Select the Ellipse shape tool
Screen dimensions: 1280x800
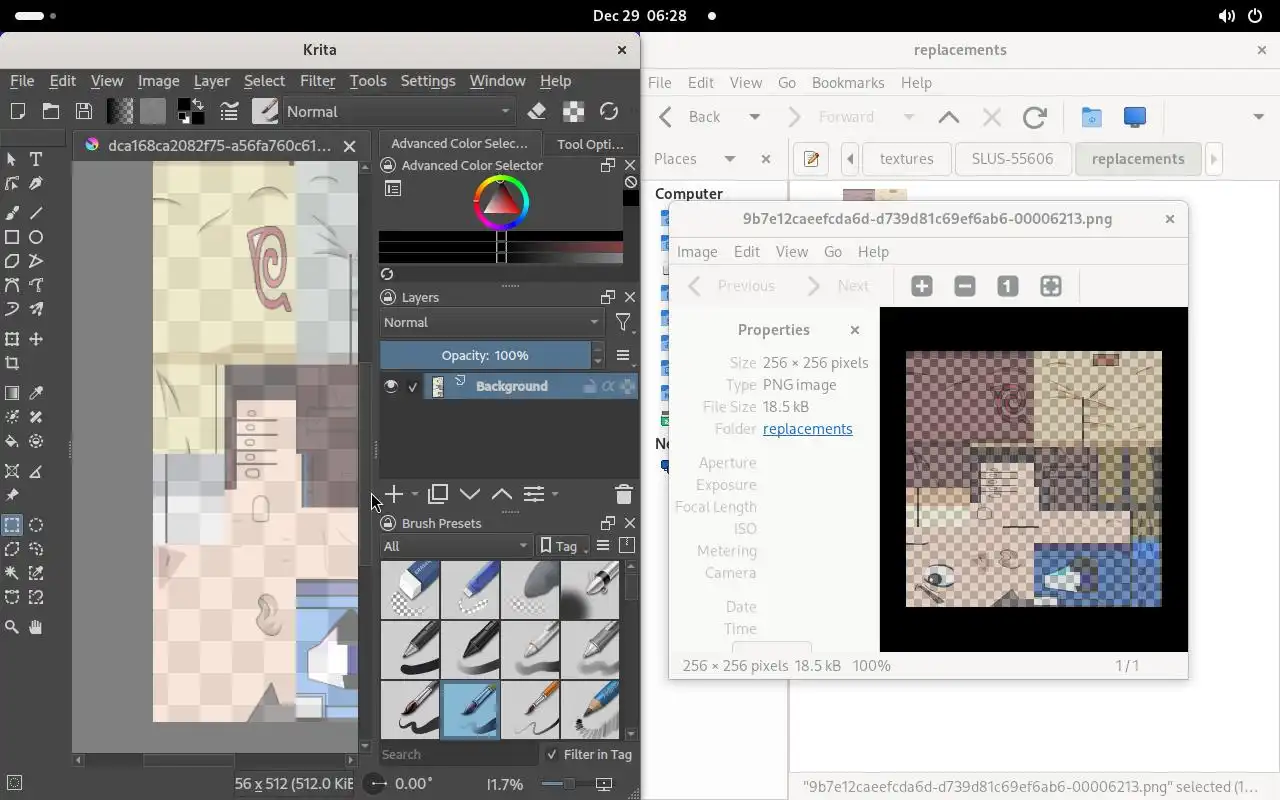click(x=36, y=237)
